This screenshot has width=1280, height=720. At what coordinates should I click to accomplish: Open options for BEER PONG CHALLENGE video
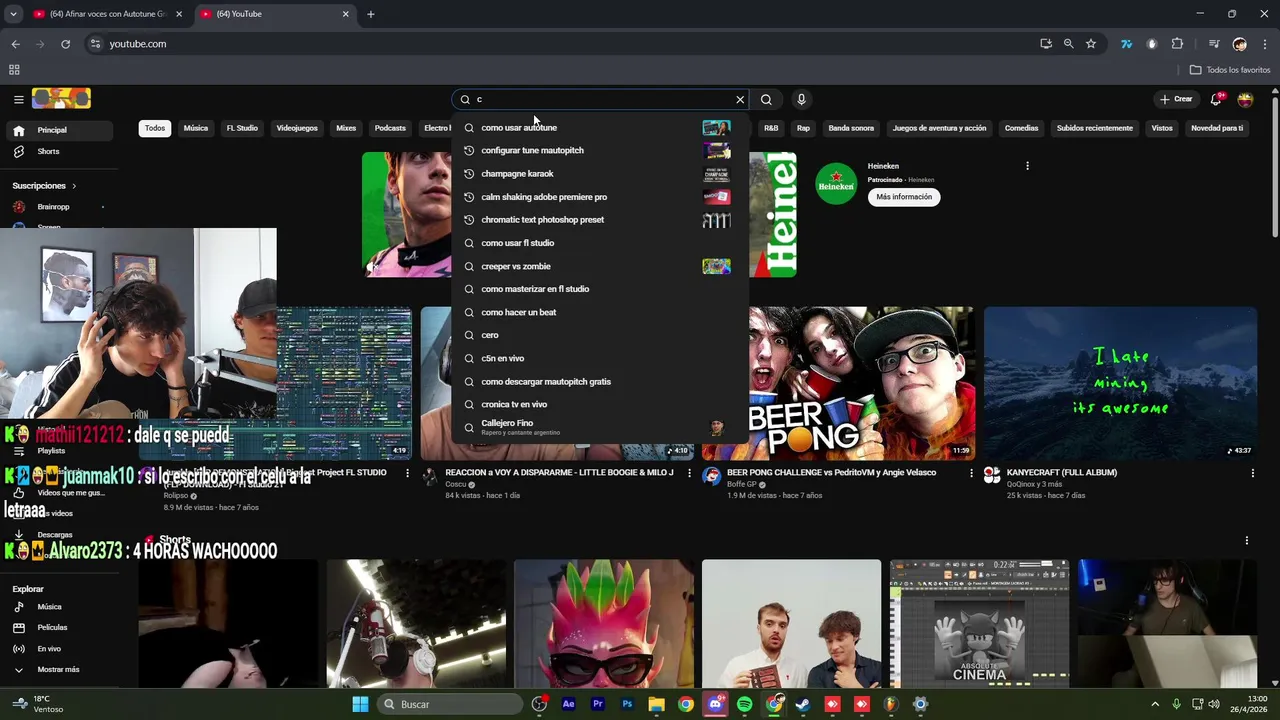(x=971, y=473)
